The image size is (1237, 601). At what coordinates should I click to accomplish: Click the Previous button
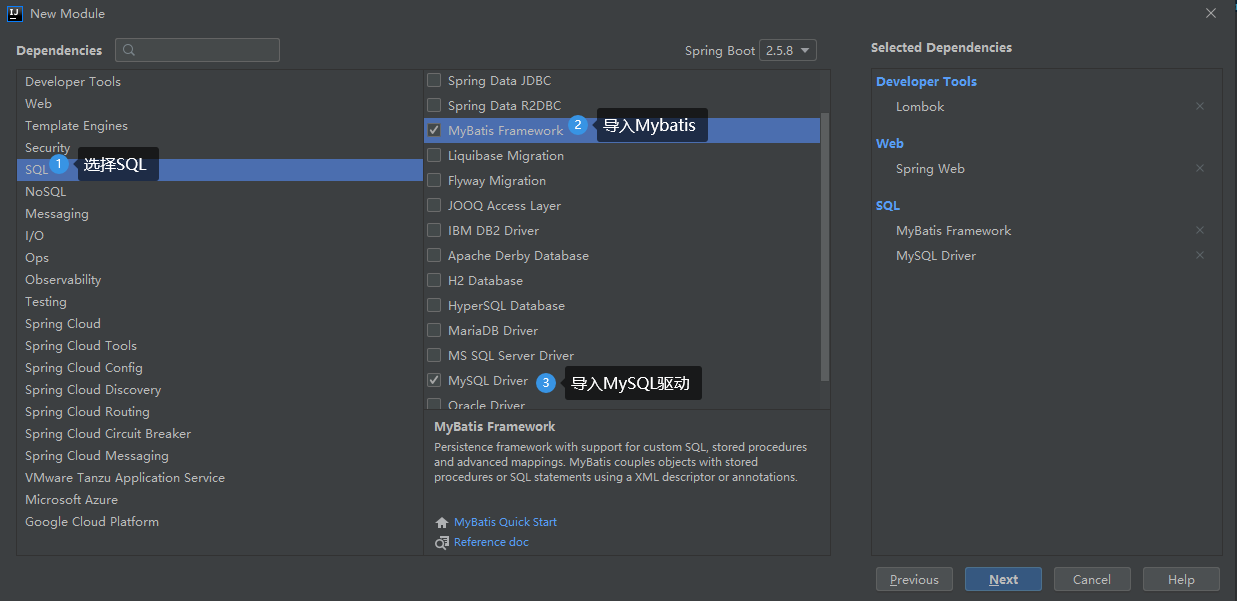(x=914, y=579)
